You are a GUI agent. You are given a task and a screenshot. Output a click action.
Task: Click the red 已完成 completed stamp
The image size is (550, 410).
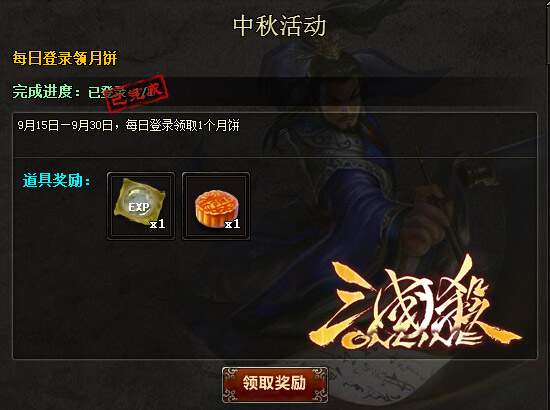coord(137,93)
